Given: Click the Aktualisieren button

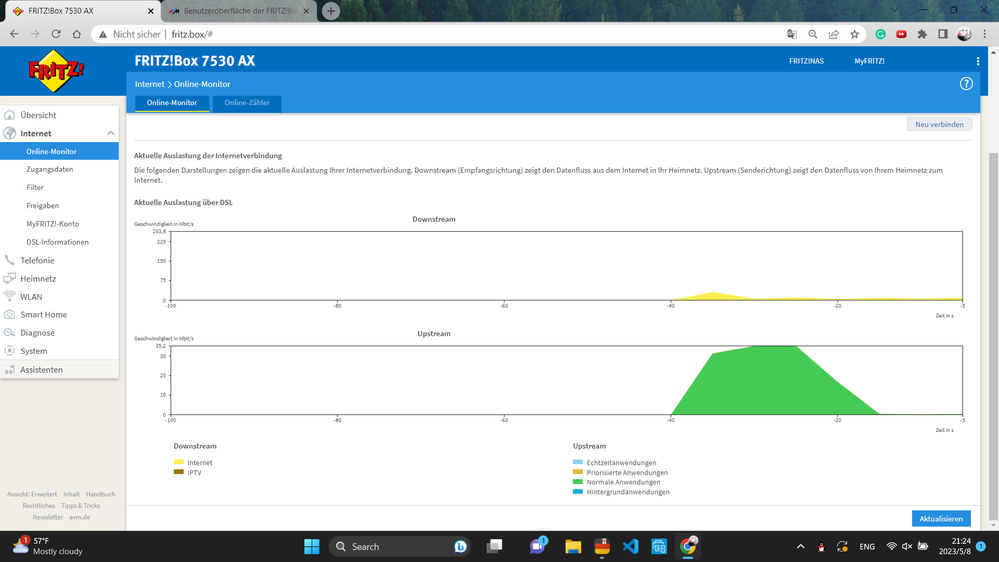Looking at the screenshot, I should coord(941,519).
